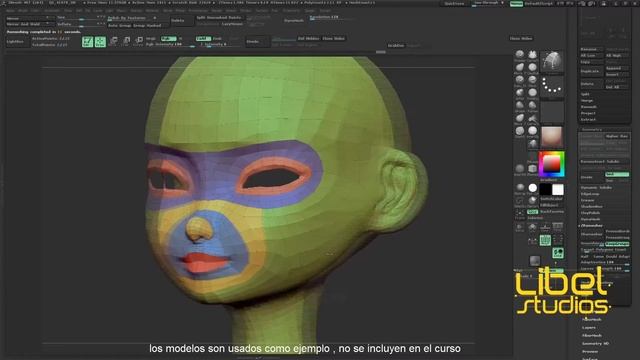Click the local symmetry icon
The image size is (640, 360).
[532, 240]
